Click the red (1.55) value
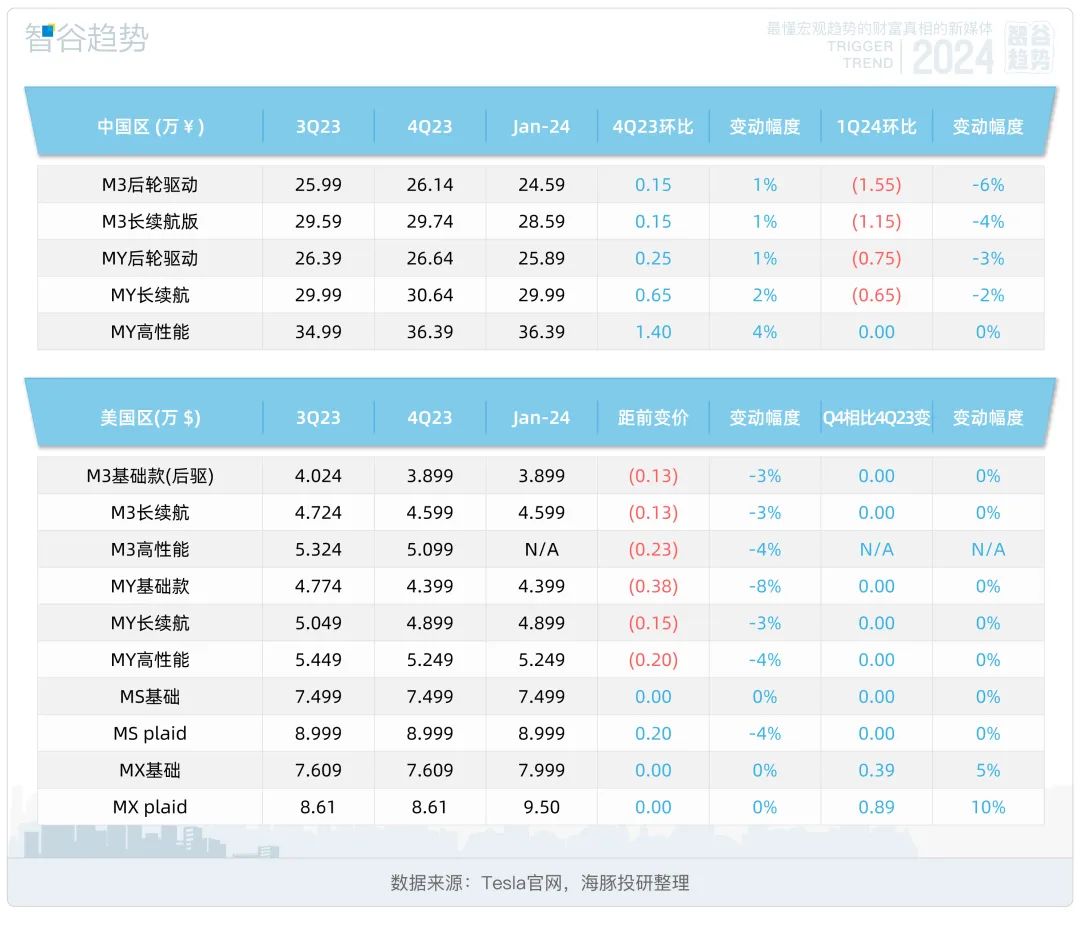The height and width of the screenshot is (932, 1080). (x=876, y=185)
